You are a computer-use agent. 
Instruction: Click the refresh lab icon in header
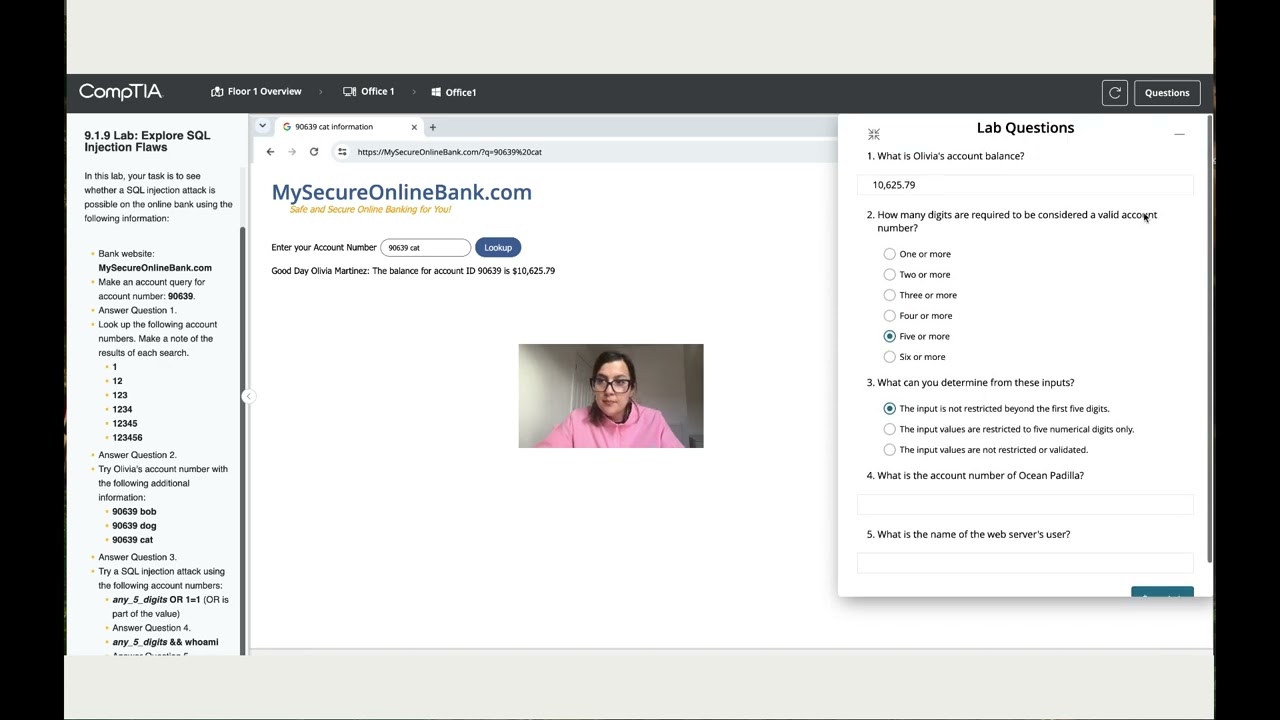[x=1115, y=93]
